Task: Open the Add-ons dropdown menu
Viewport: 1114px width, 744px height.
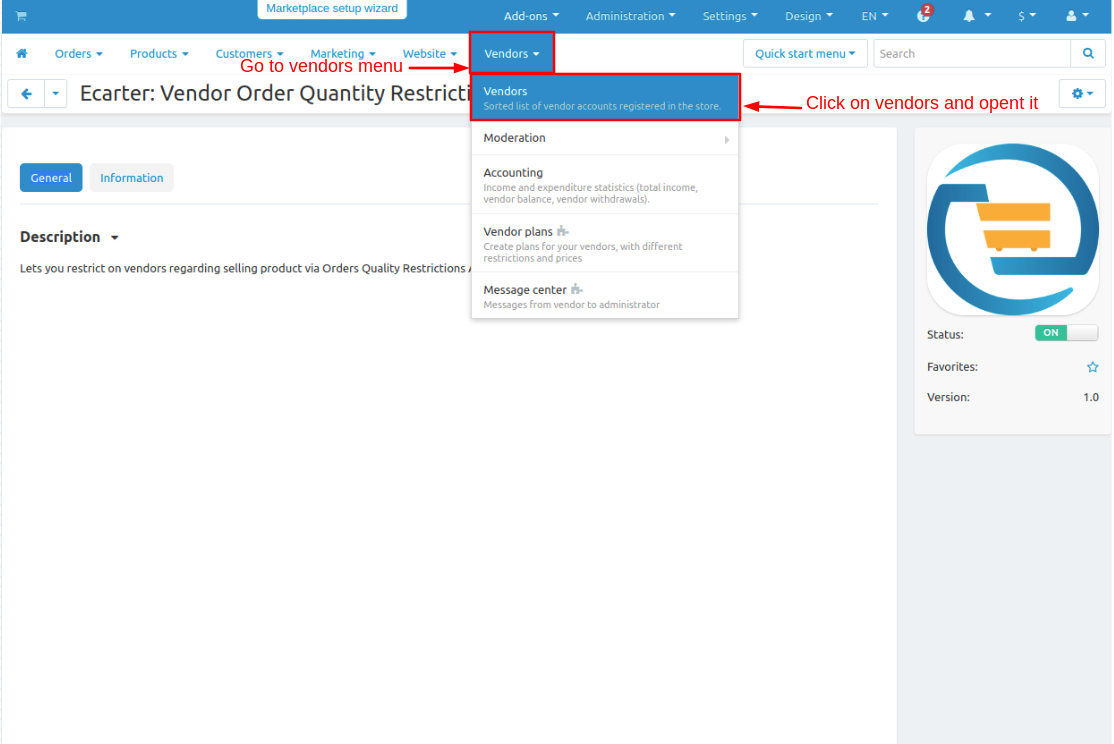Action: [x=531, y=16]
